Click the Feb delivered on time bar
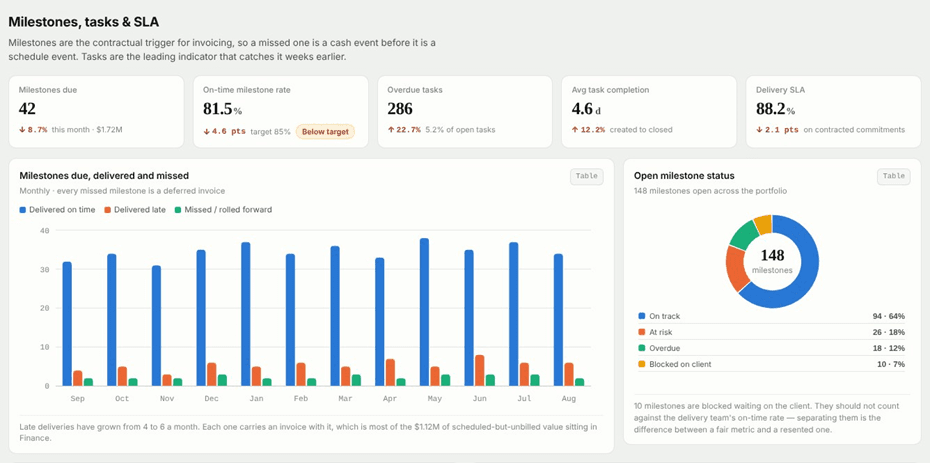The image size is (930, 463). pyautogui.click(x=290, y=320)
